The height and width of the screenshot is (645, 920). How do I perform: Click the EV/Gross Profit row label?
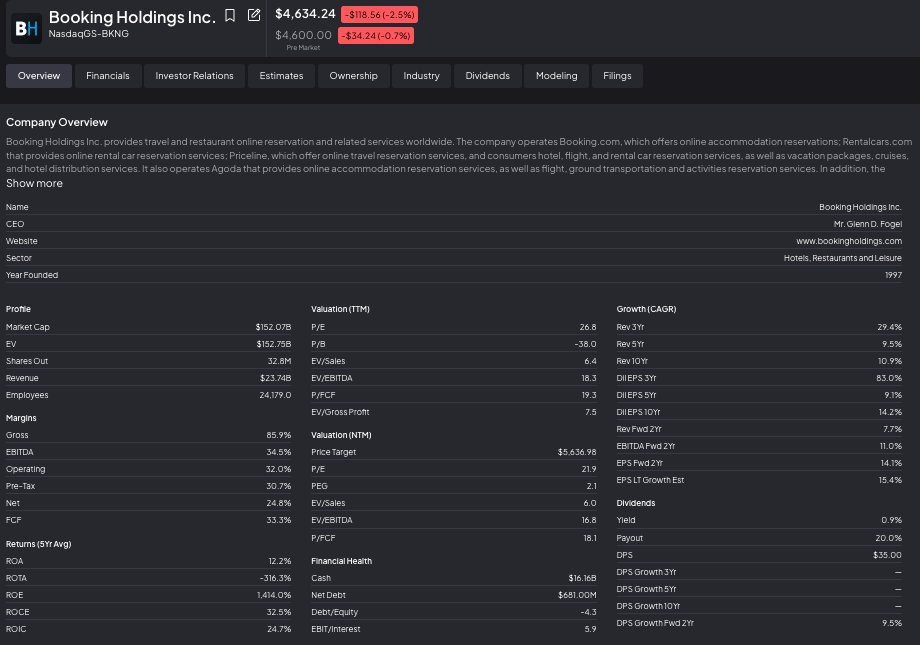coord(340,412)
